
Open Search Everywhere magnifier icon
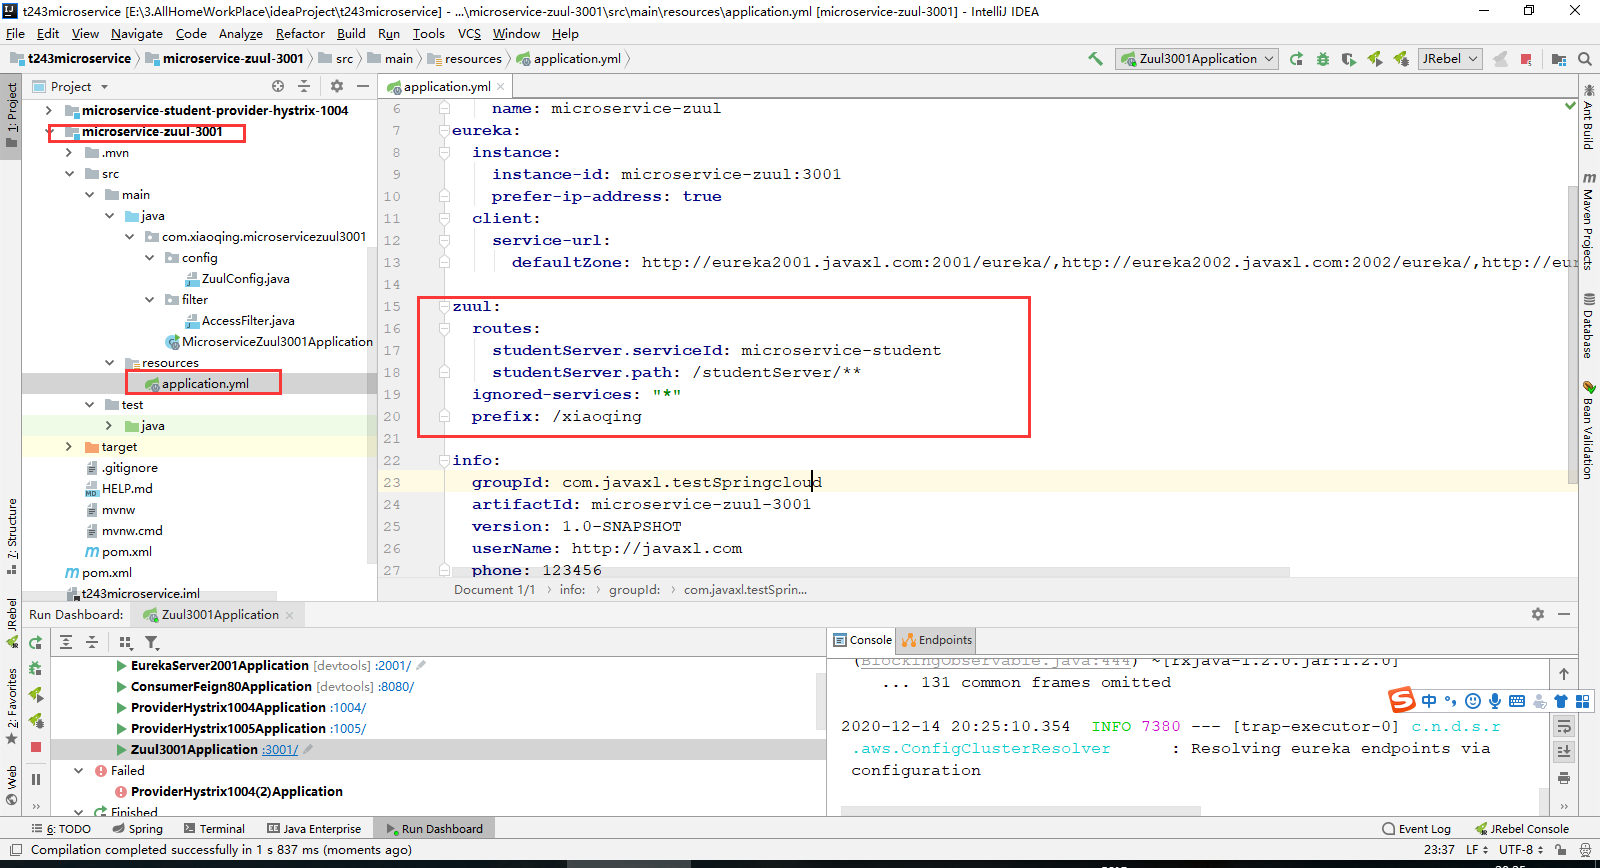(1585, 59)
